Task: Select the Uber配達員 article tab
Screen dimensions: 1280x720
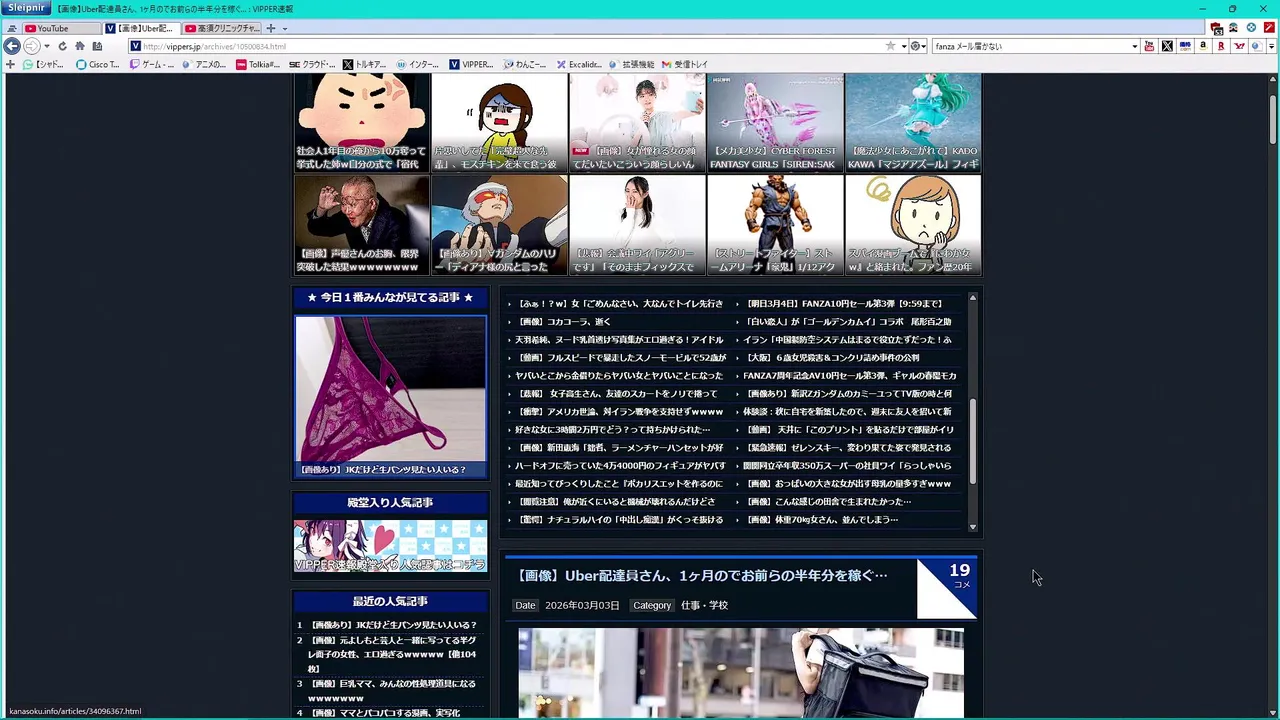Action: pyautogui.click(x=140, y=28)
